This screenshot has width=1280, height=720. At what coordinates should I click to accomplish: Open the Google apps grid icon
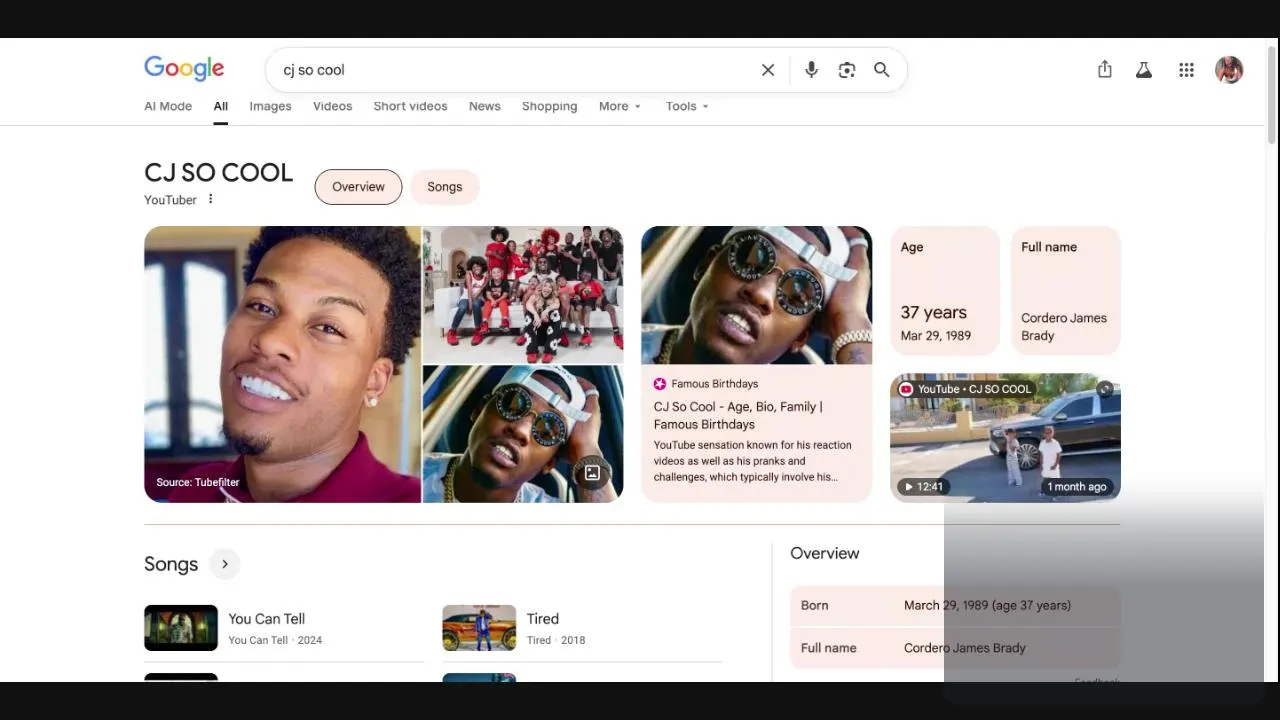point(1186,70)
